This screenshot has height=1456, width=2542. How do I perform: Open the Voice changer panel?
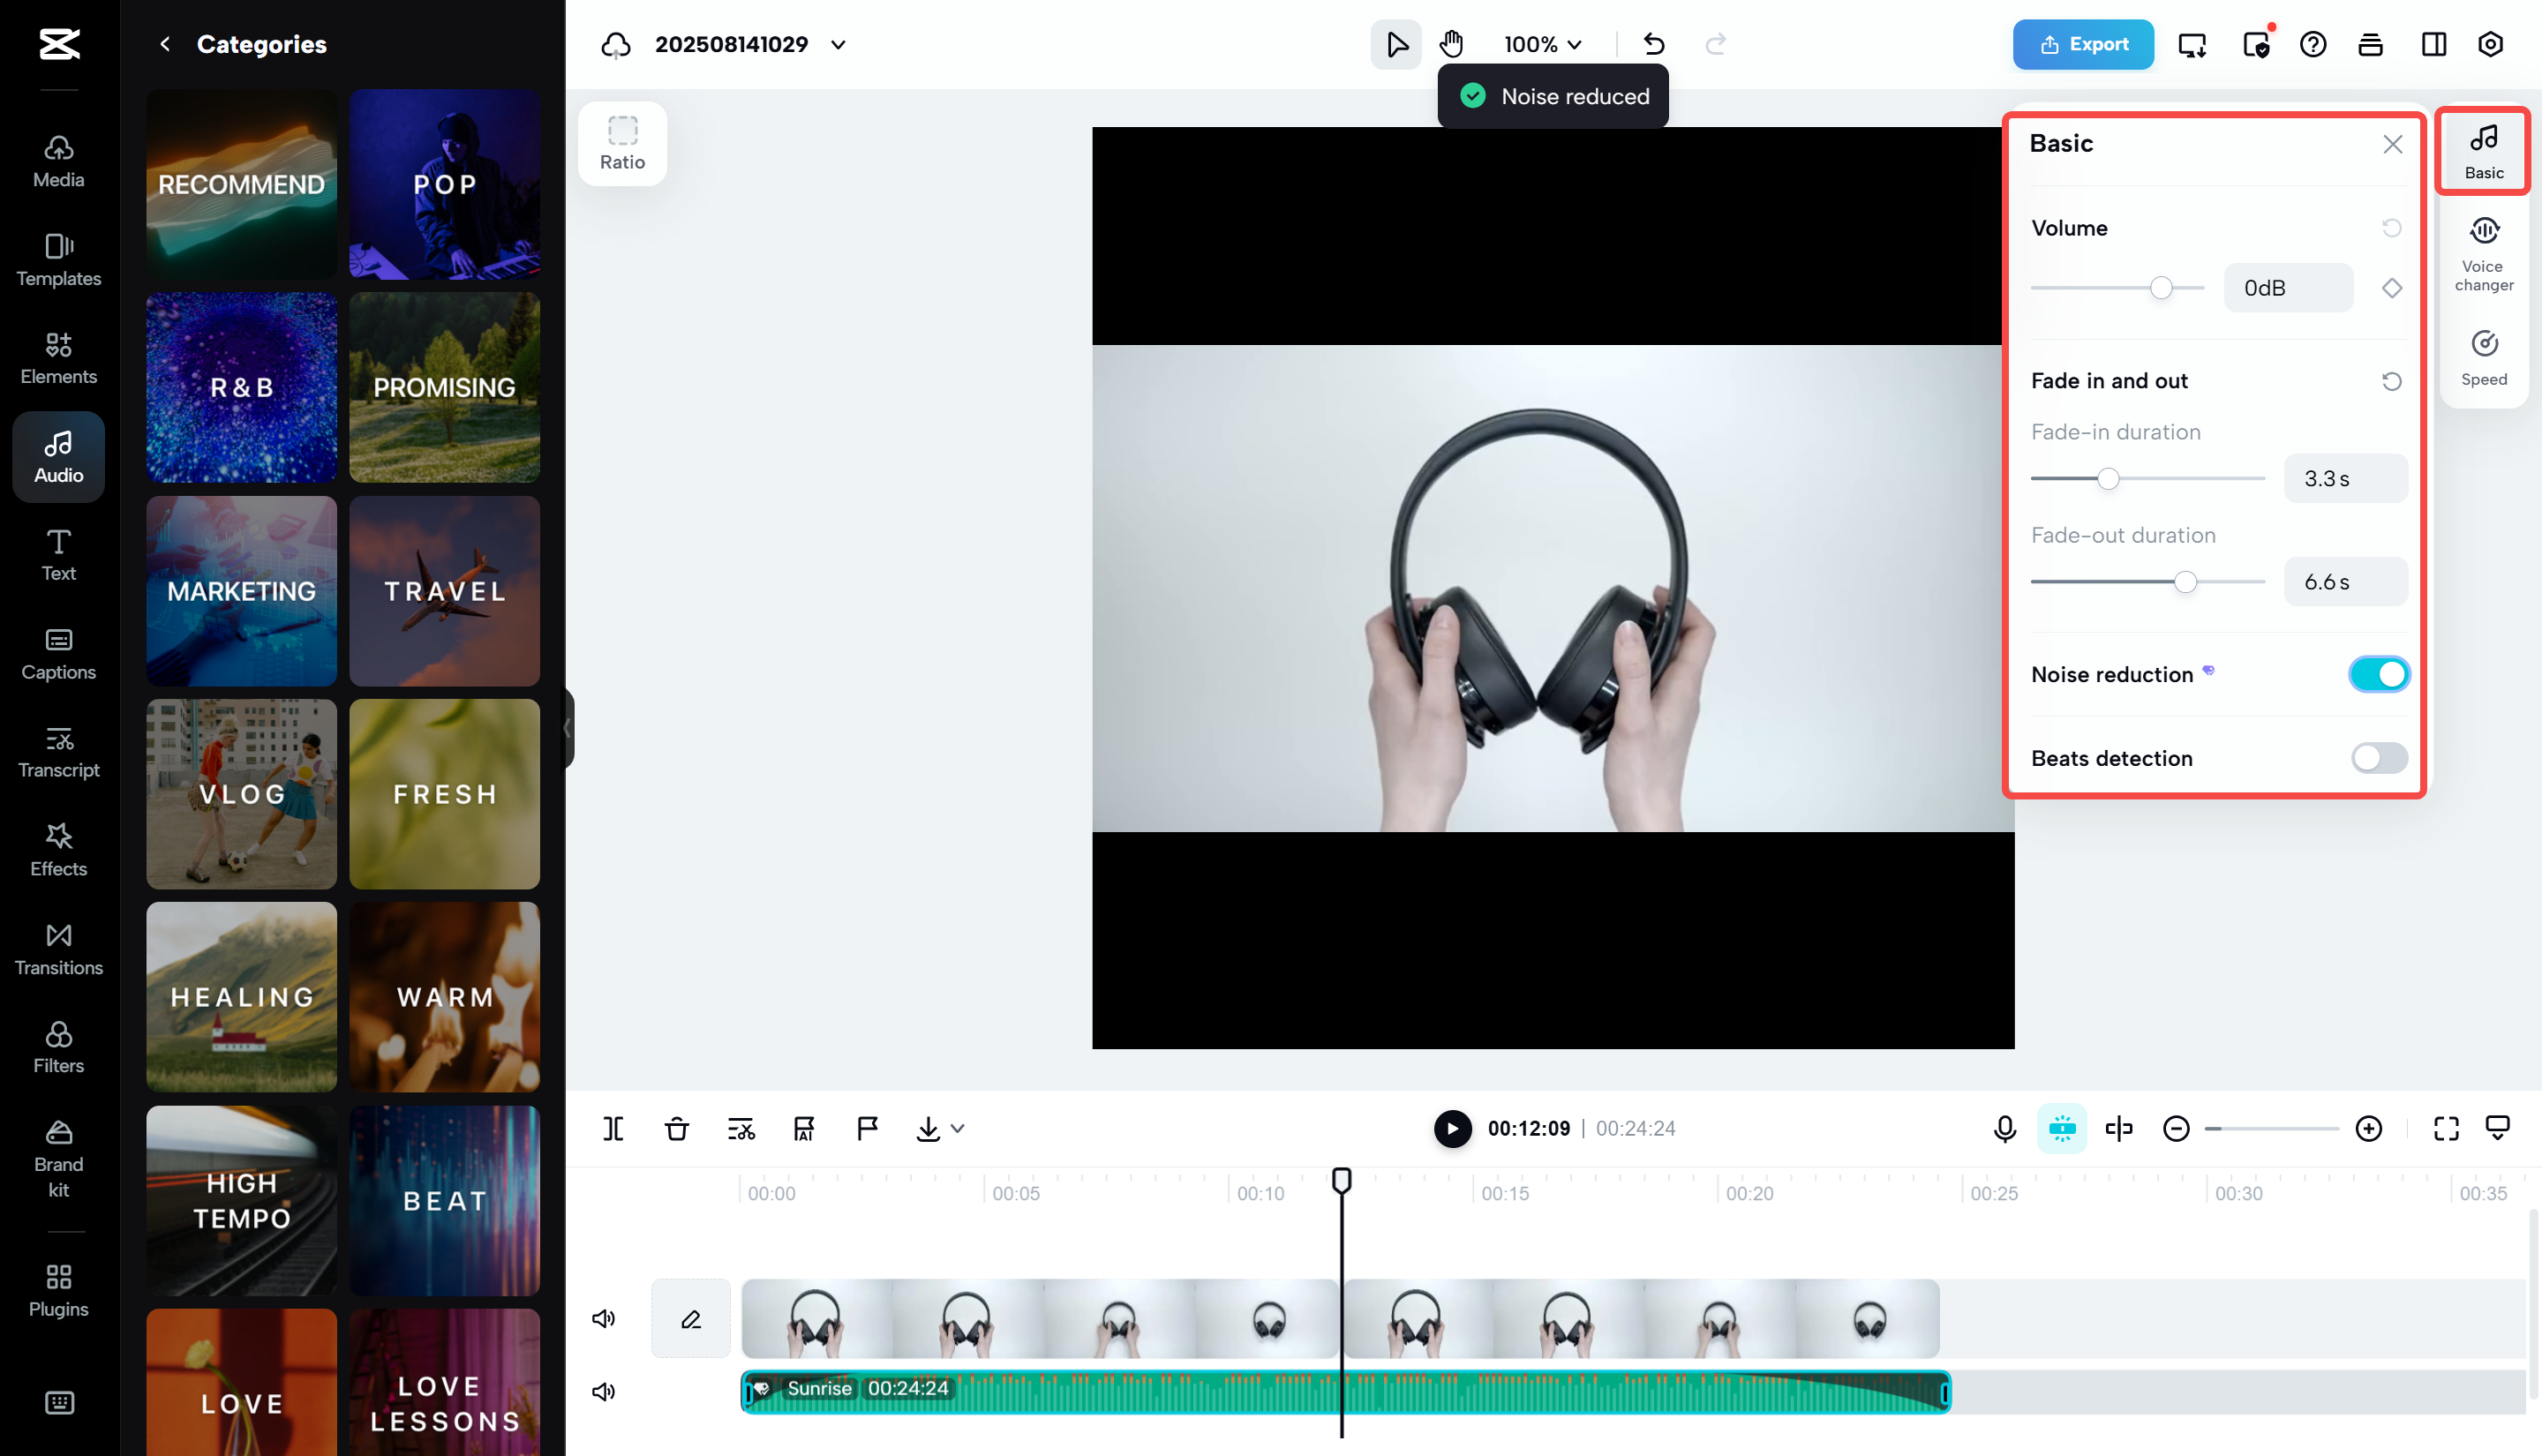2483,253
